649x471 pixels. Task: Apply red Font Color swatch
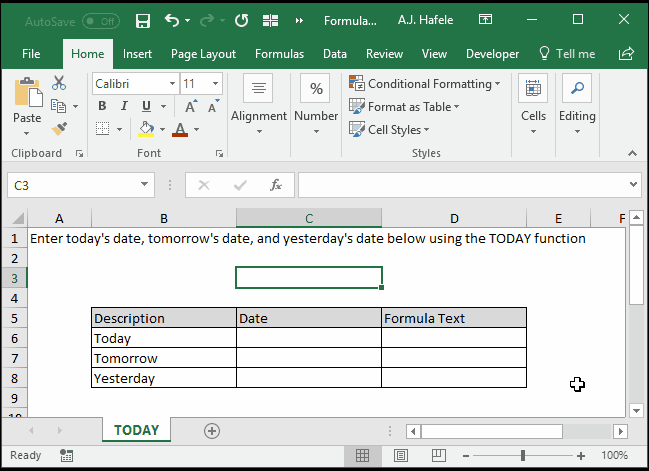click(x=180, y=129)
